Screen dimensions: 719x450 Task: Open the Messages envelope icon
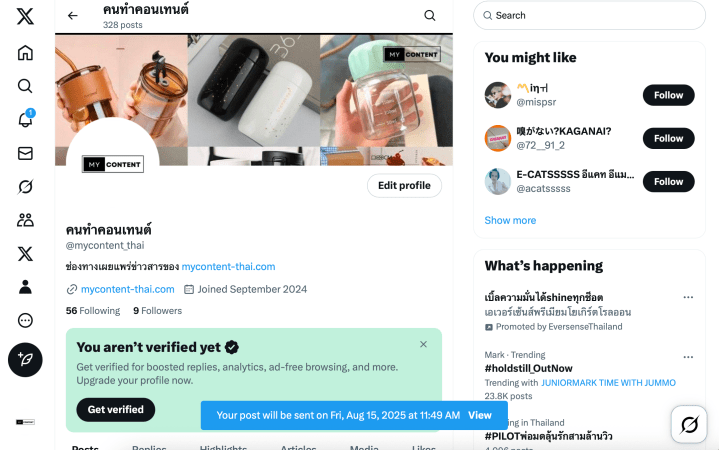click(25, 153)
